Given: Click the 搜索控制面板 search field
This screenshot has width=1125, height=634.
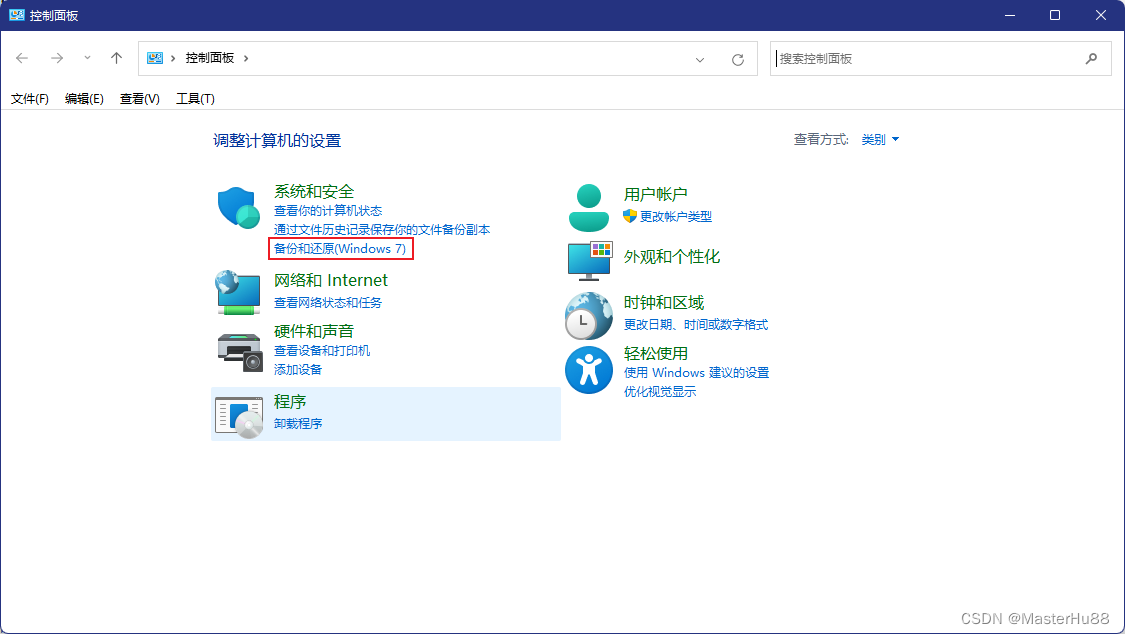Looking at the screenshot, I should 941,59.
